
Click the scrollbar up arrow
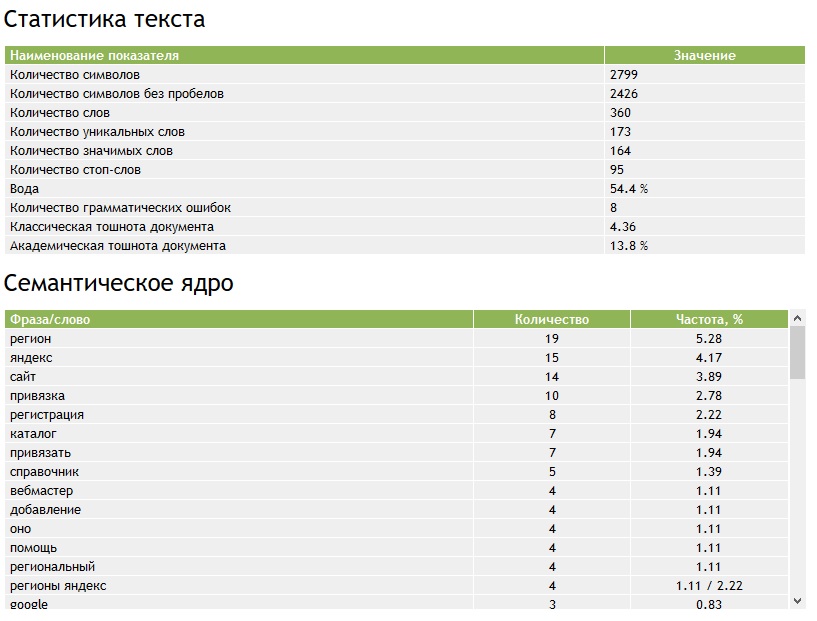click(797, 318)
